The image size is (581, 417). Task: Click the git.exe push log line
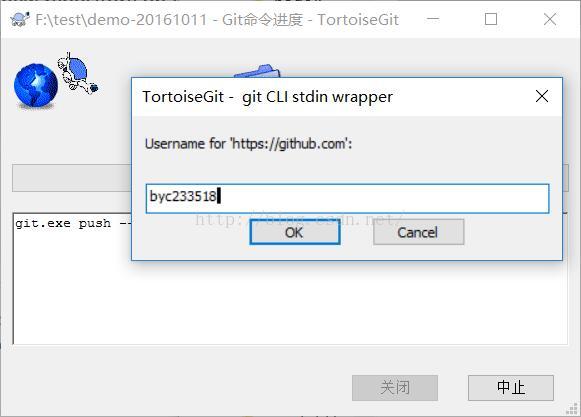pyautogui.click(x=73, y=224)
